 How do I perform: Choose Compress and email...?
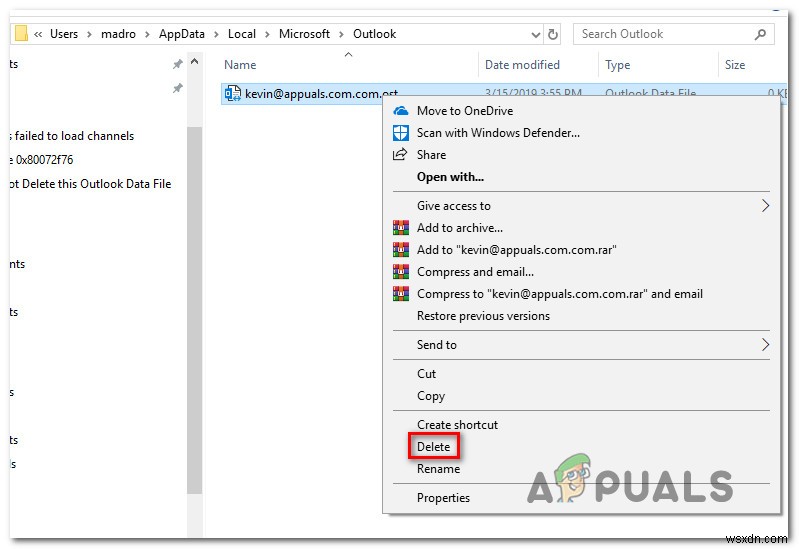[x=475, y=272]
